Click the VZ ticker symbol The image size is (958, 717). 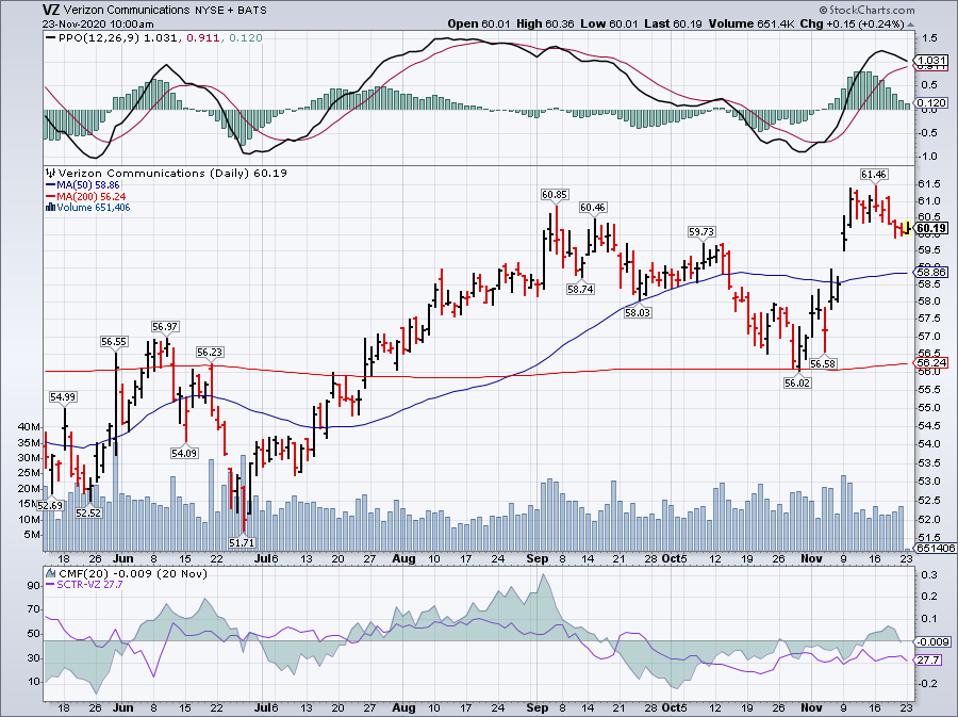(x=50, y=10)
